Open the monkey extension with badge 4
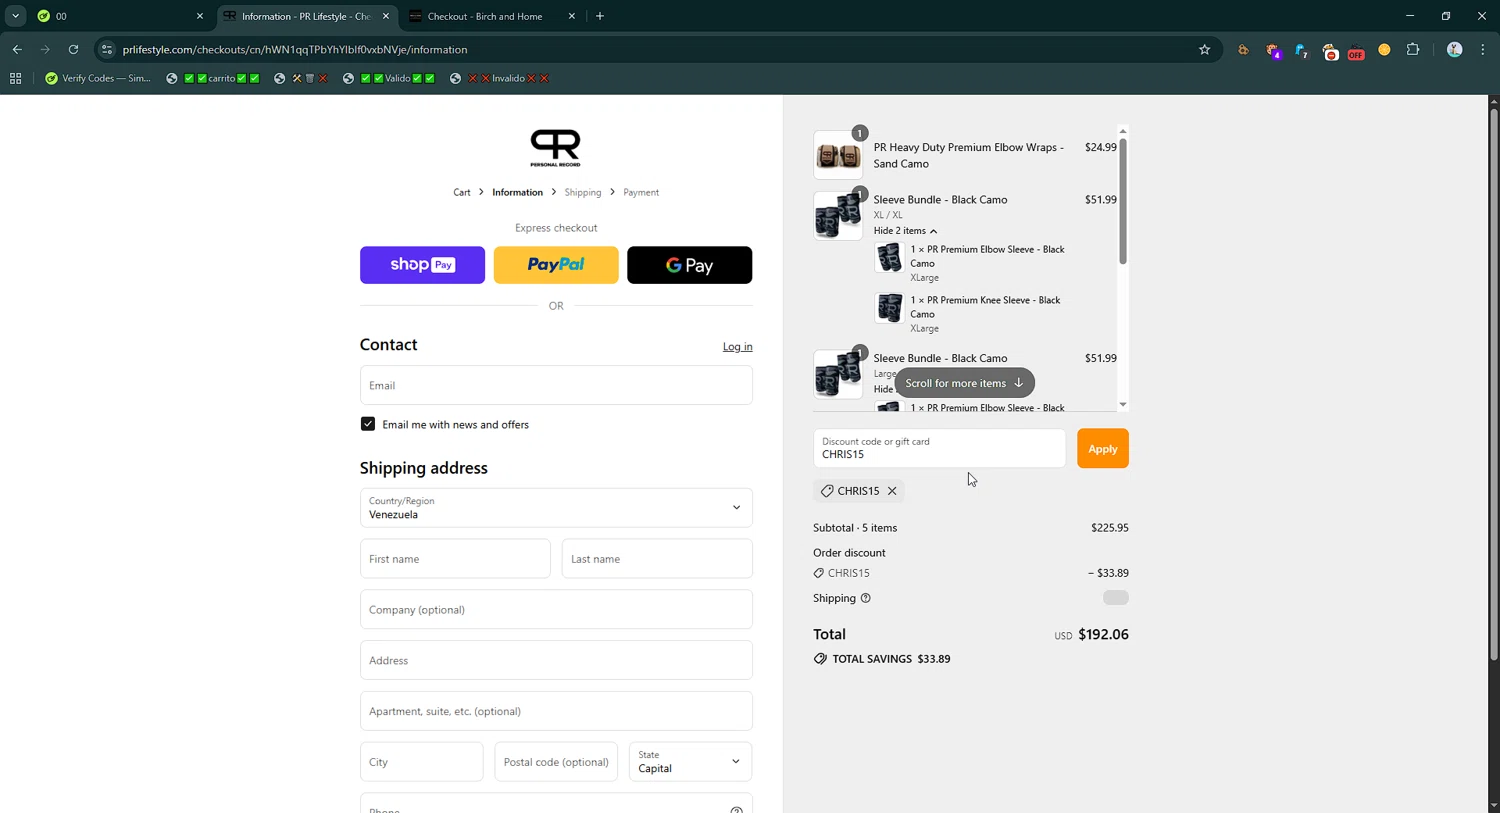 1273,50
